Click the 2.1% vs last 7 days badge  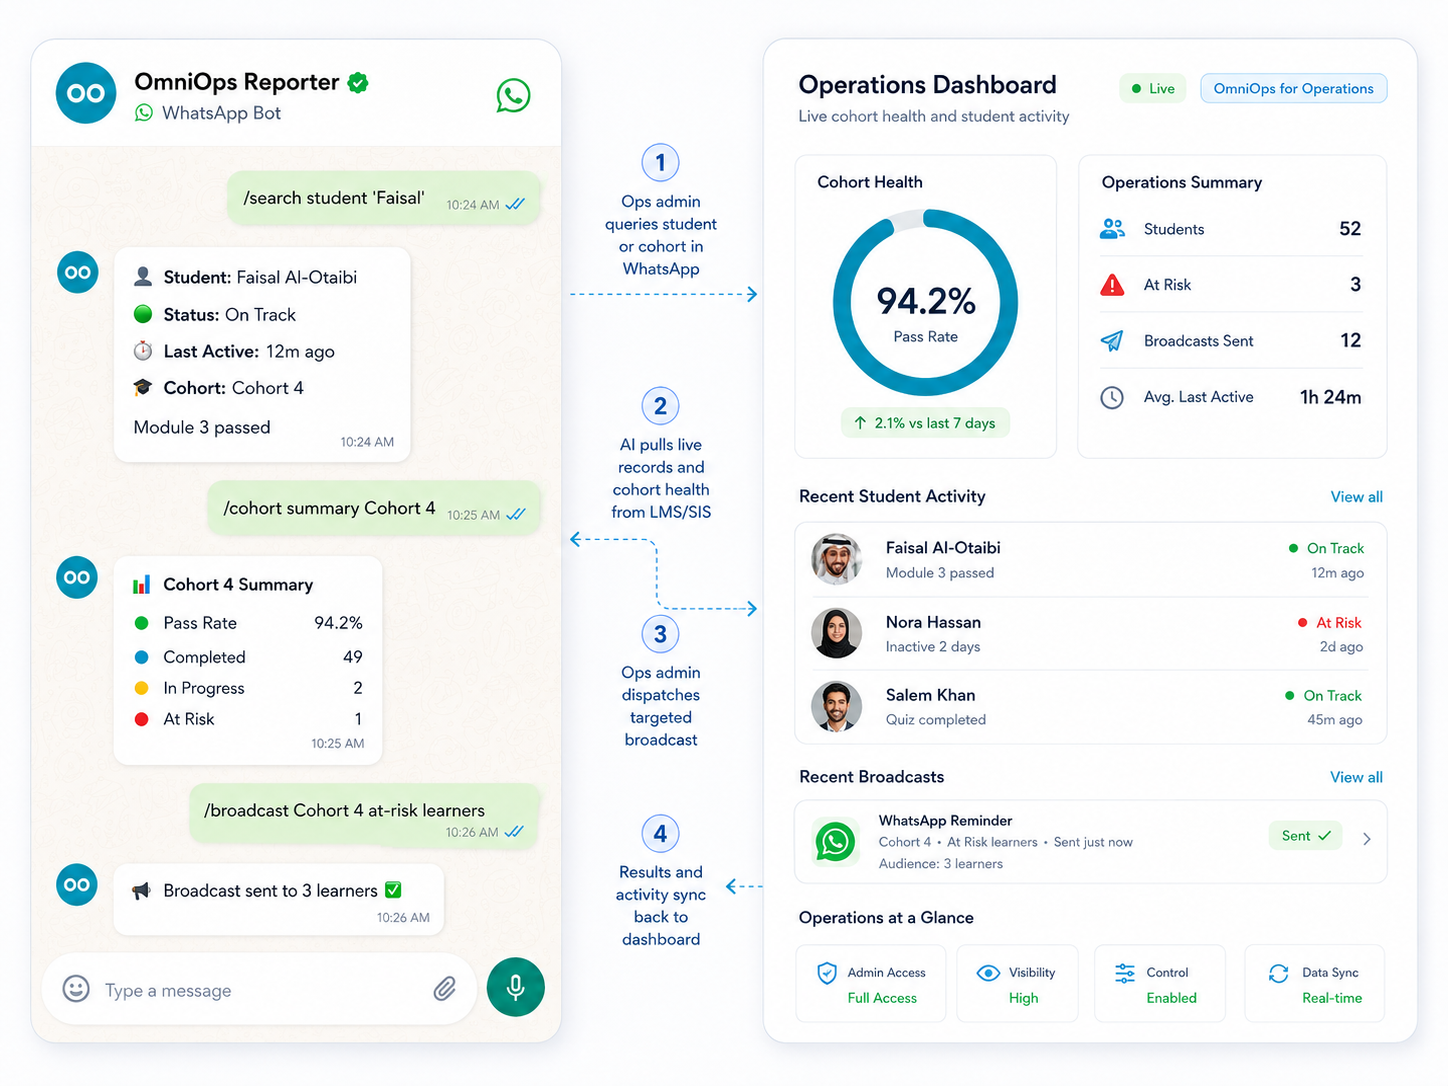926,423
